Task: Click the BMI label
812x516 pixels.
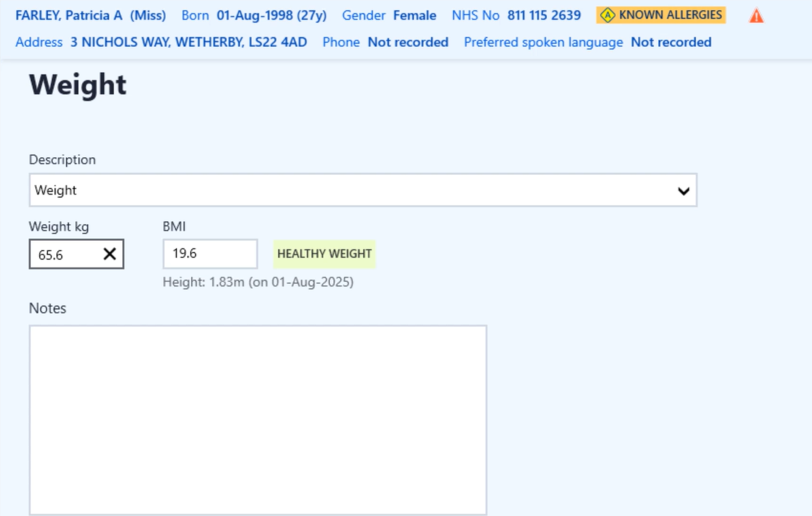Action: pyautogui.click(x=174, y=226)
